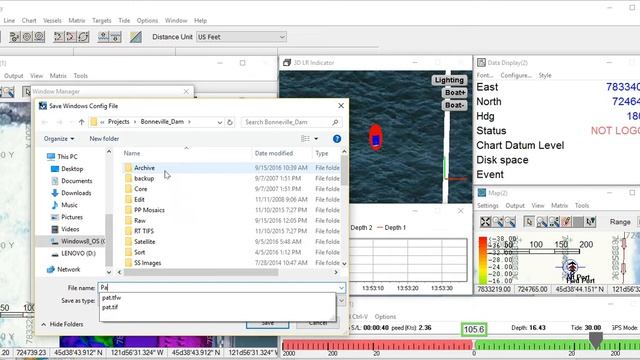Open the view options dropdown arrow in save dialog
Viewport: 640px width, 360px height.
point(316,139)
